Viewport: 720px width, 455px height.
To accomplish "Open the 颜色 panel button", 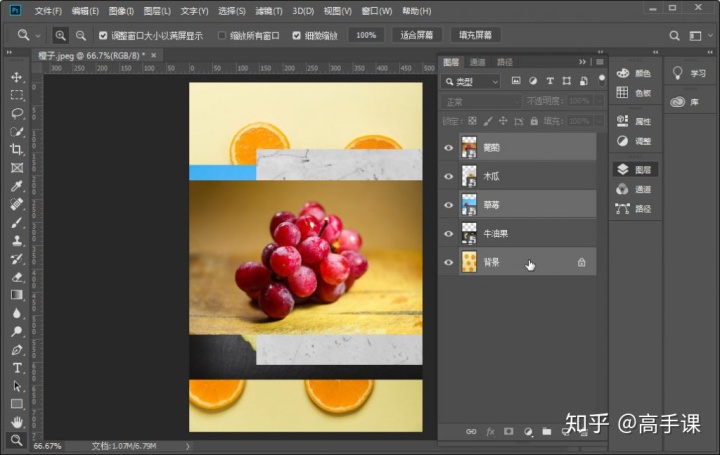I will [x=636, y=73].
